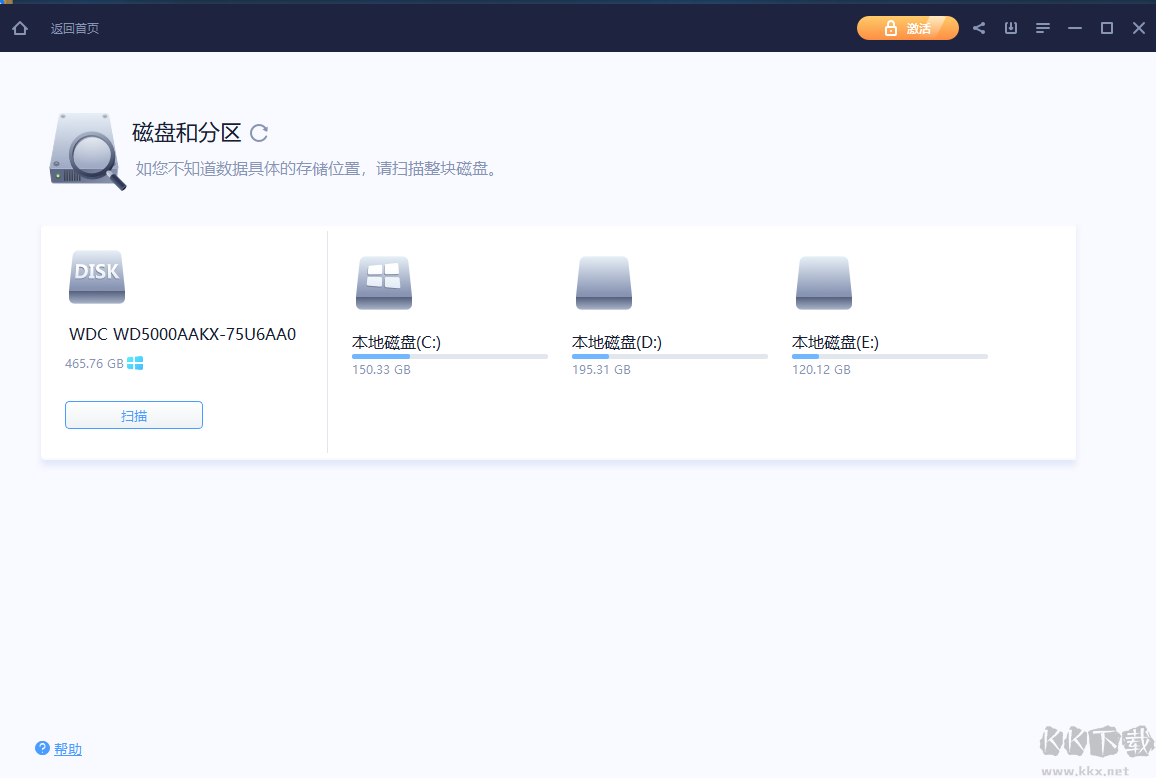Select the 本地磁盘(C:) drive icon
Viewport: 1156px width, 778px height.
tap(383, 283)
